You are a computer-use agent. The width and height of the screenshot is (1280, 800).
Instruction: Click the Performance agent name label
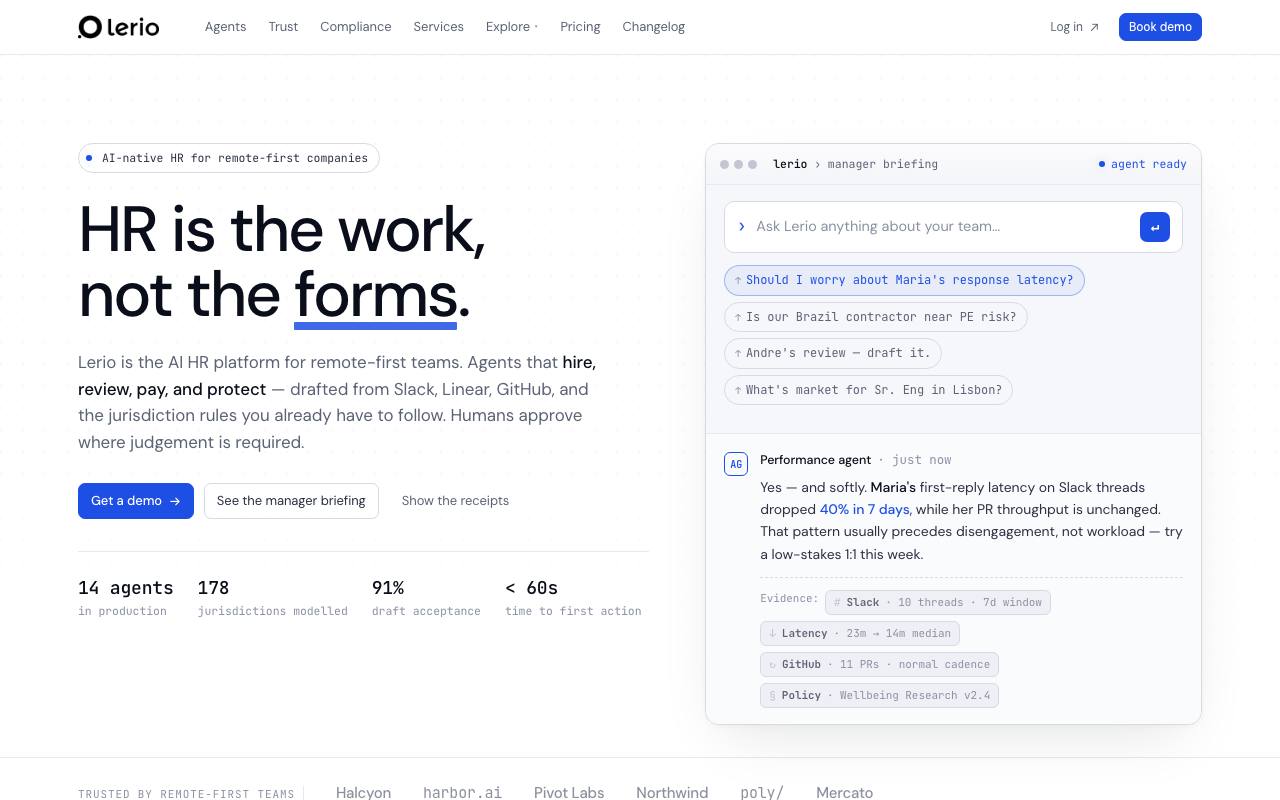click(x=815, y=460)
